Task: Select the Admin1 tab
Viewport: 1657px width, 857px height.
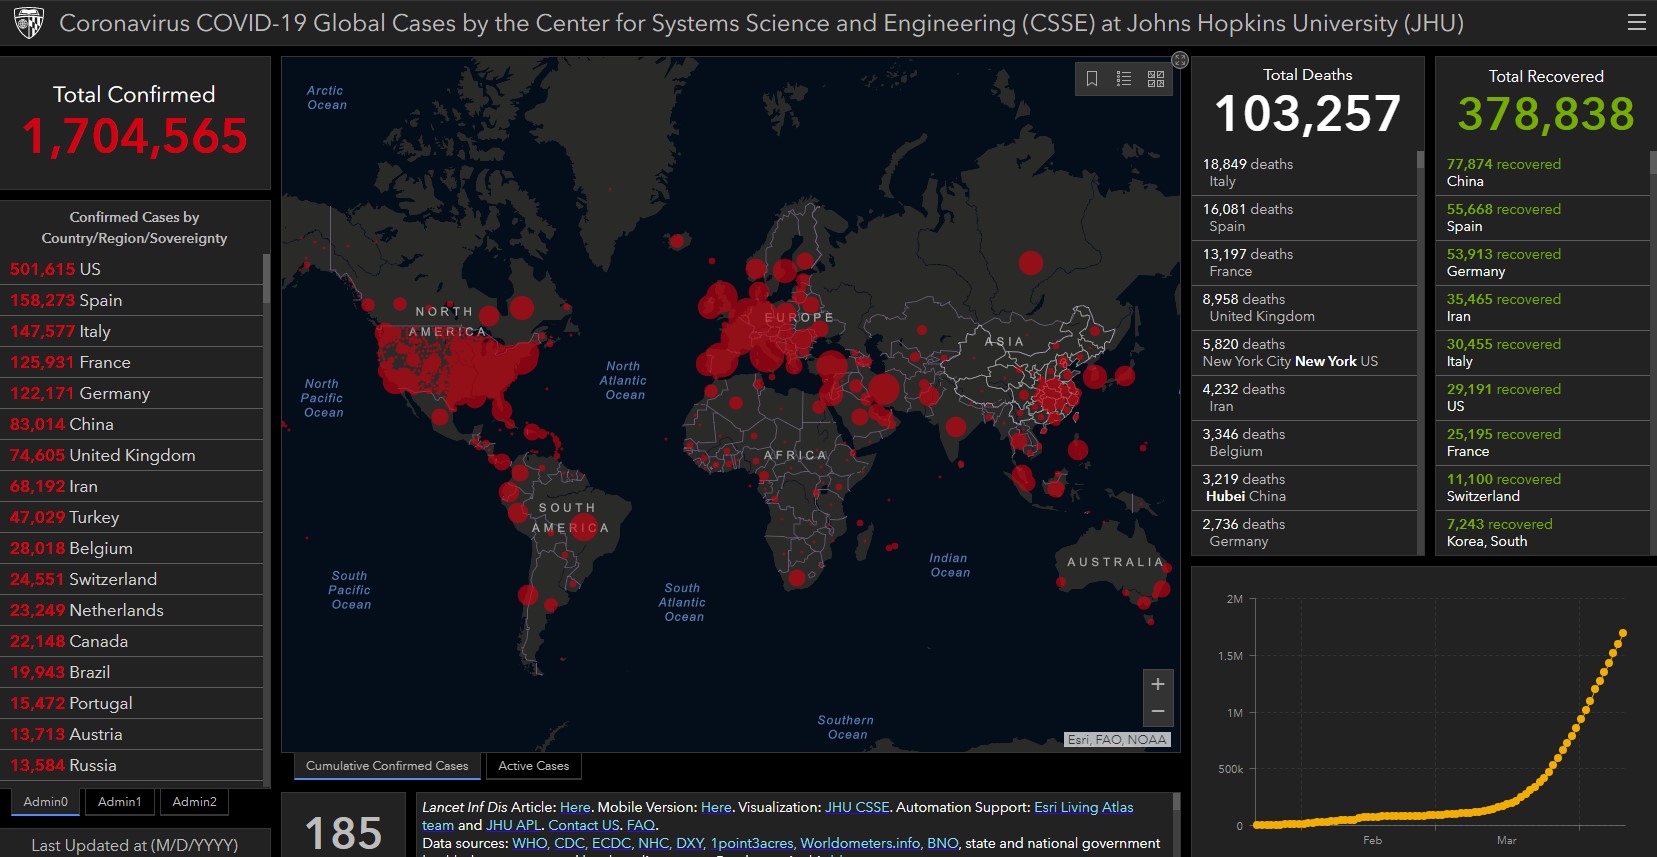Action: pos(120,802)
